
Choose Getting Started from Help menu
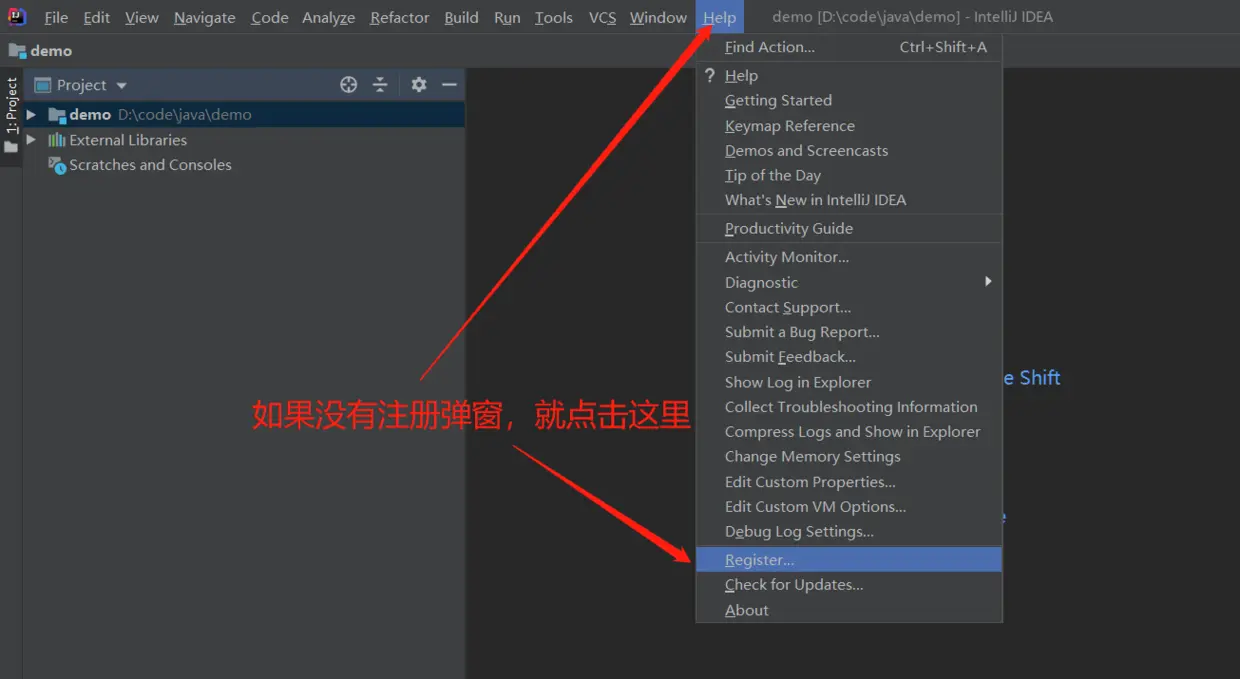(849, 100)
